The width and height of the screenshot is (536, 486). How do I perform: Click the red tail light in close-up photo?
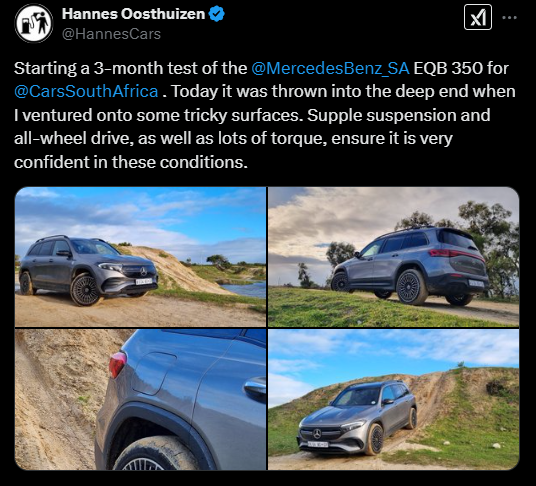pyautogui.click(x=117, y=364)
